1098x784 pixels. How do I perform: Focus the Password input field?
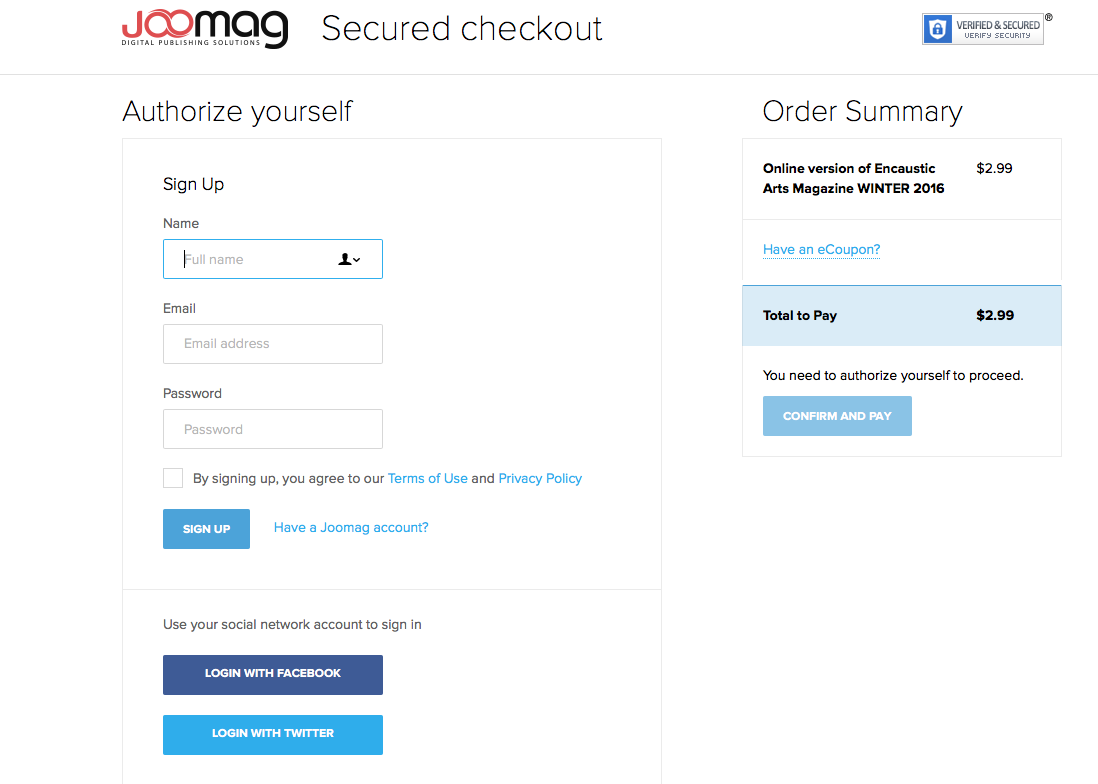click(272, 429)
